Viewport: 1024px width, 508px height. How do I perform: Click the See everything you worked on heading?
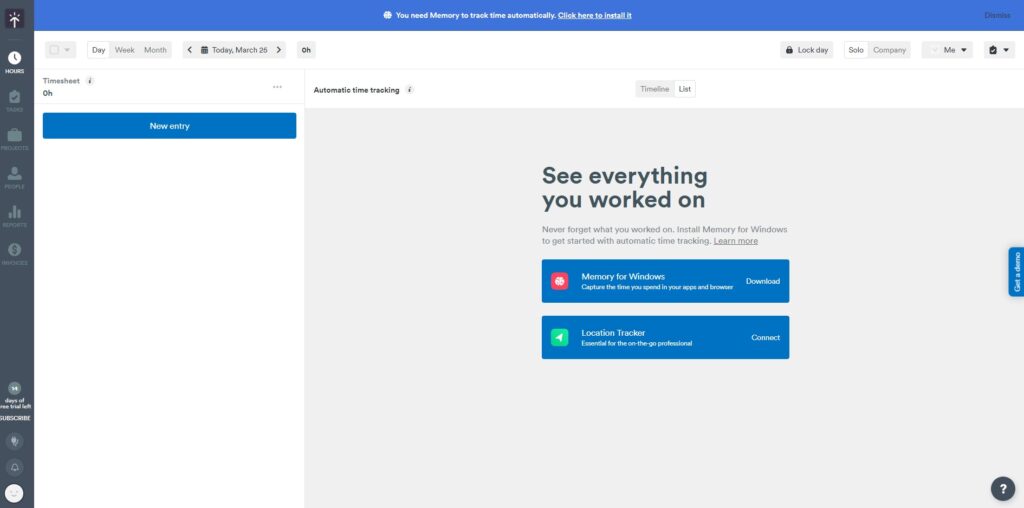tap(624, 187)
